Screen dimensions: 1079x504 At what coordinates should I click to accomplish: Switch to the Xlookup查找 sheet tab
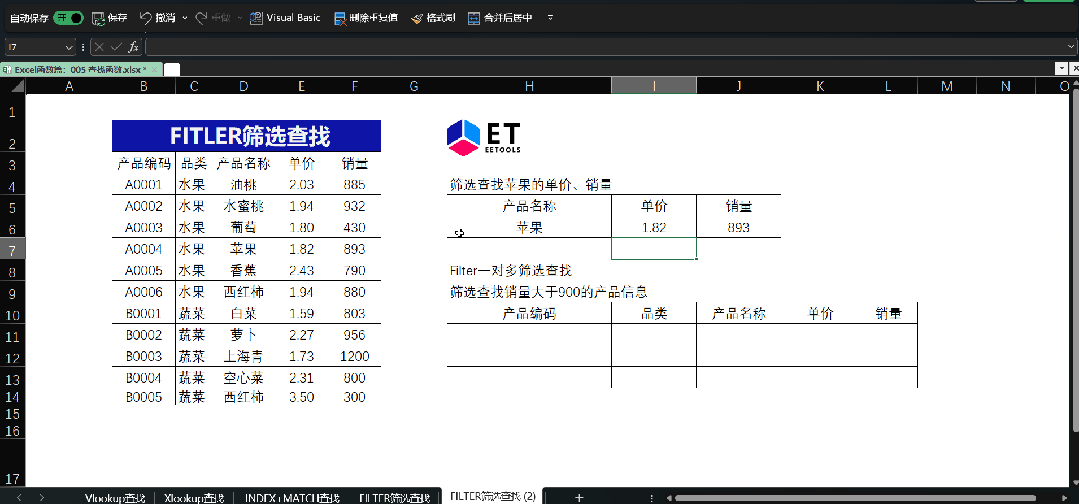[195, 497]
